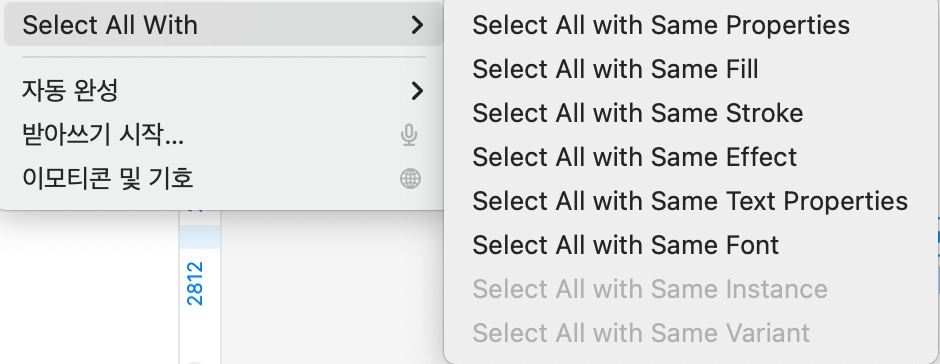Open the 자동 완성 menu entry
Viewport: 940px width, 364px height.
[x=224, y=91]
